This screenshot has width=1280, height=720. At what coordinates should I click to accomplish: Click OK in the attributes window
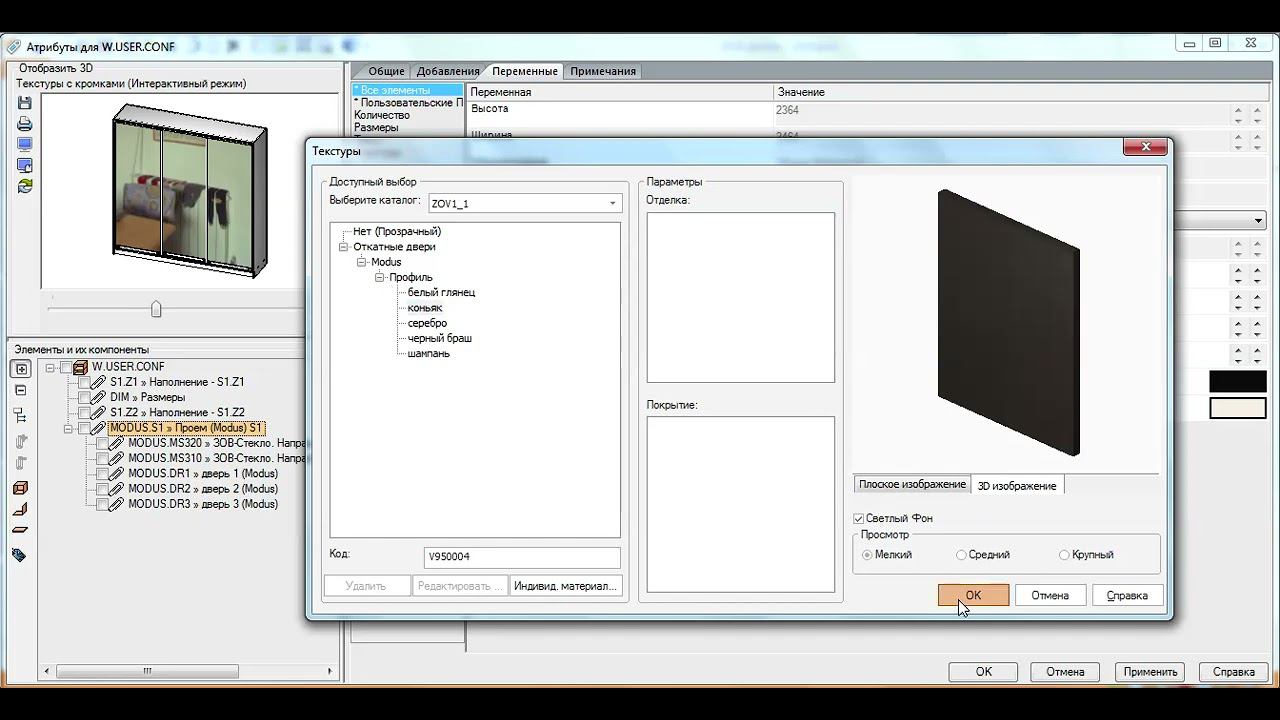click(984, 672)
